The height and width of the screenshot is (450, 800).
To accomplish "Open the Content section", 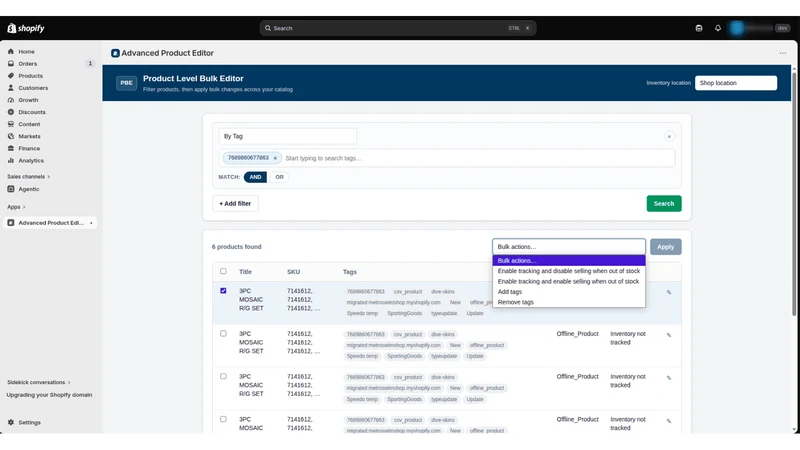I will [x=29, y=124].
